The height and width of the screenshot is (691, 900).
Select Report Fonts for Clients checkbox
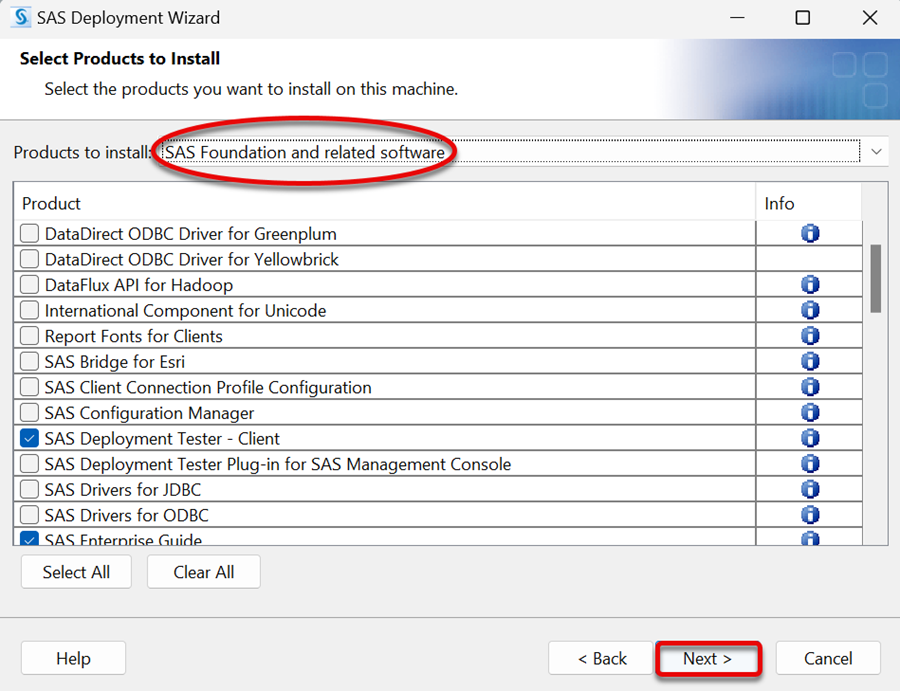click(29, 336)
